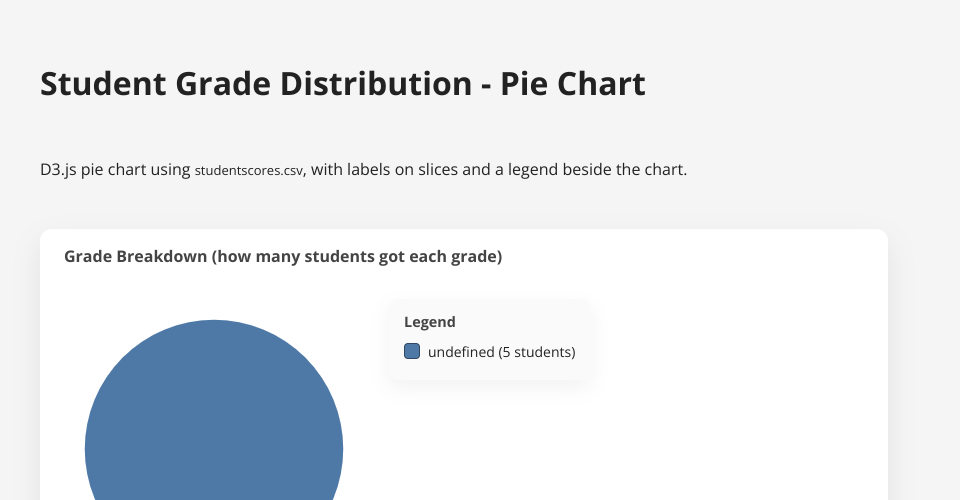The width and height of the screenshot is (960, 500).
Task: Click "(how many students got each grade)" subtitle
Action: tap(356, 257)
